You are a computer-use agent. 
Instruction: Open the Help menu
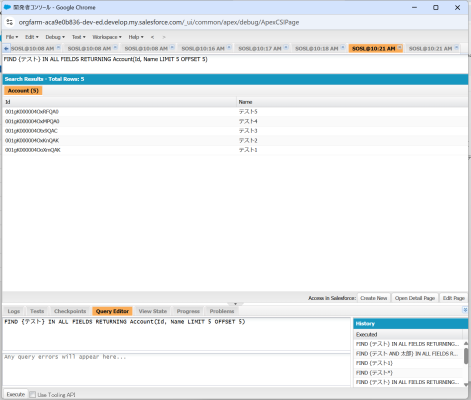coord(136,37)
